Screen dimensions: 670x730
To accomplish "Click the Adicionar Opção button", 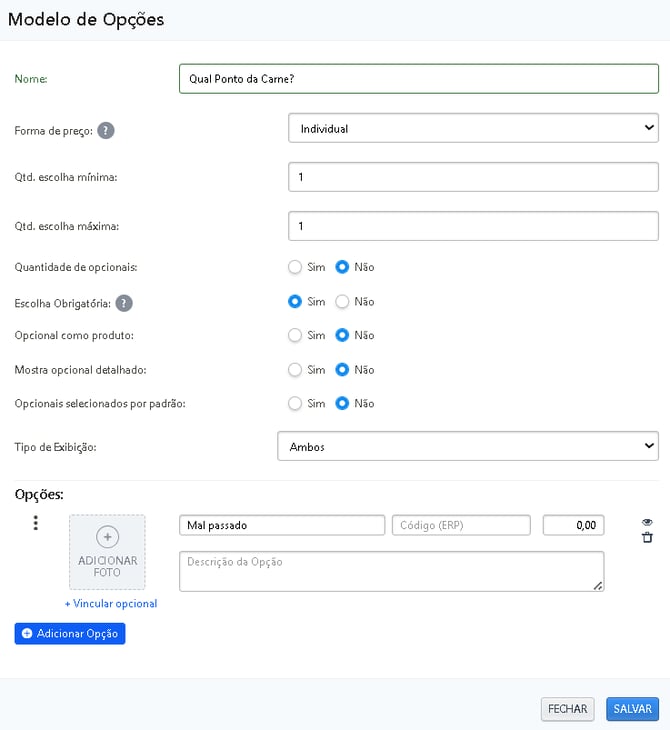I will [70, 634].
